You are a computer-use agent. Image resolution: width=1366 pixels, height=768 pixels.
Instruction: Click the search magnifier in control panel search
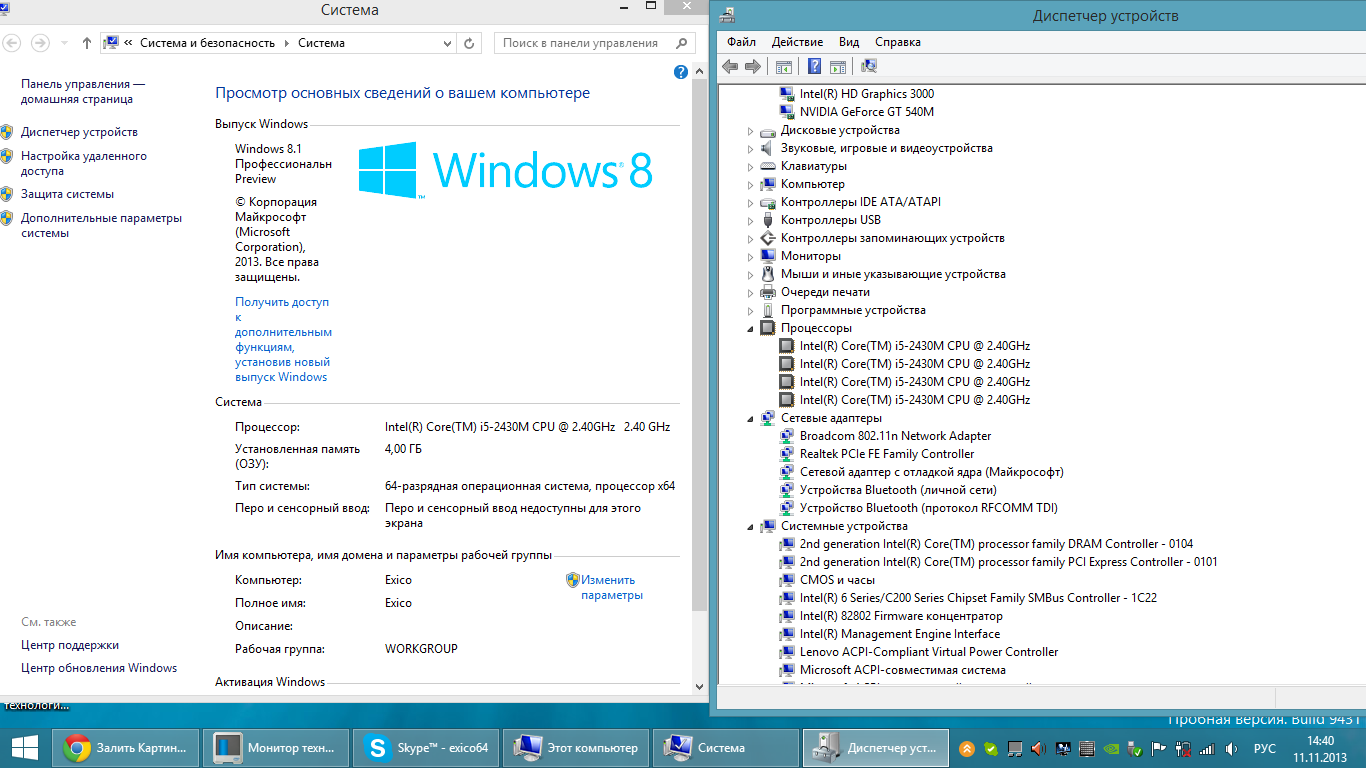point(682,43)
